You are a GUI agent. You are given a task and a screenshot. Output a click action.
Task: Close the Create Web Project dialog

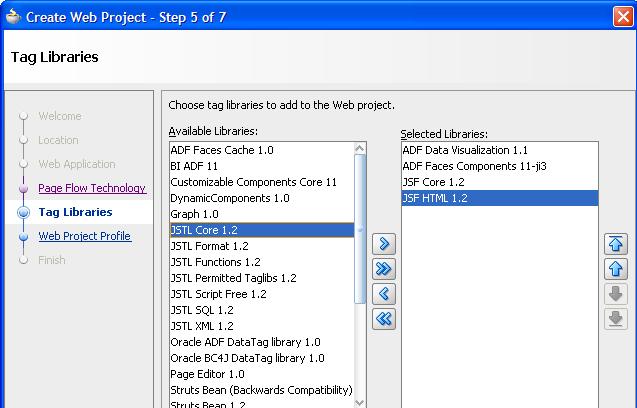click(620, 17)
